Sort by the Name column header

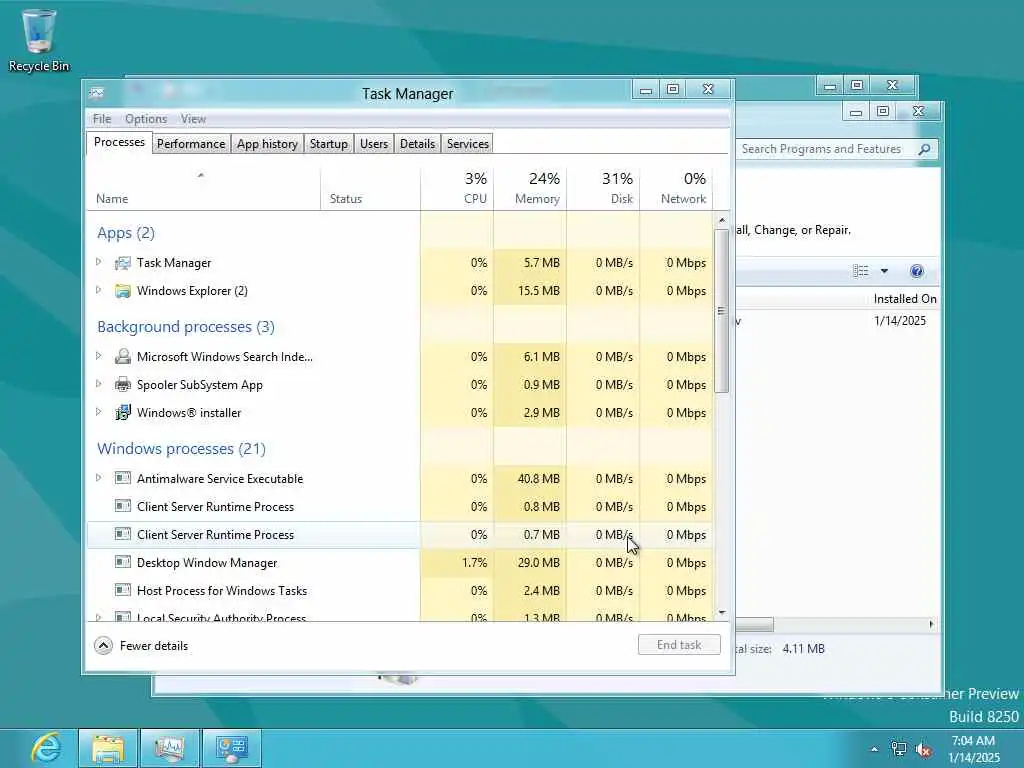203,189
